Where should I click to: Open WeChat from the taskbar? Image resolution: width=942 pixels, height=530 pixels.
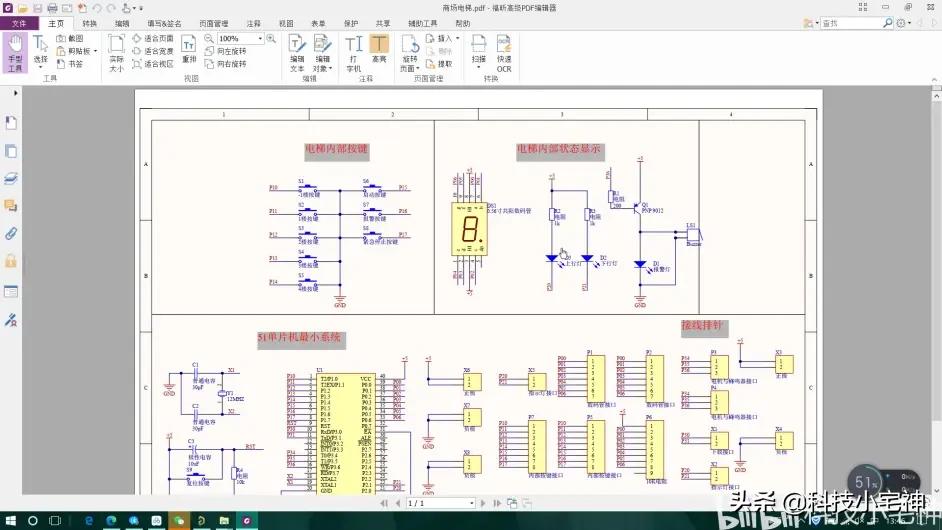(179, 520)
